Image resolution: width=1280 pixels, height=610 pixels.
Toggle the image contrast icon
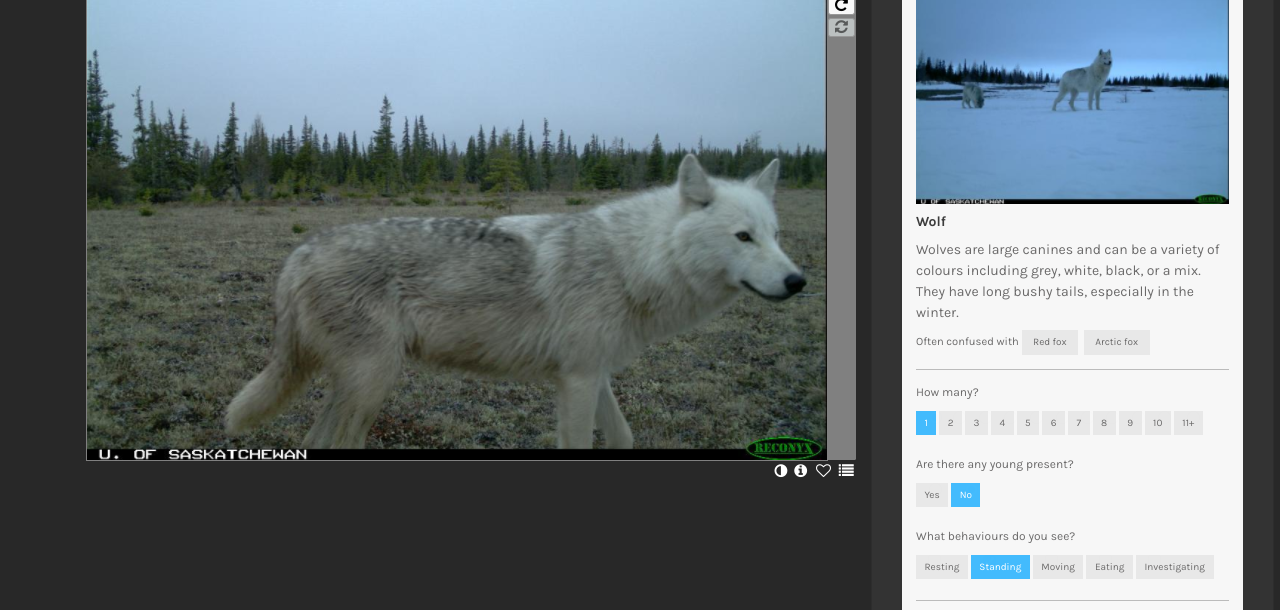[x=781, y=470]
